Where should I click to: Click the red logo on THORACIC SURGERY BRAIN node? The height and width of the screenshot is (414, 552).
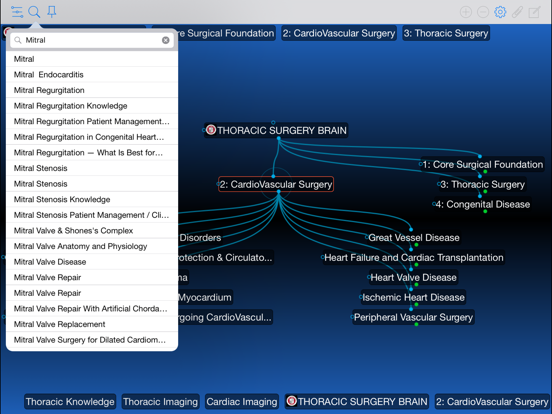pyautogui.click(x=211, y=130)
